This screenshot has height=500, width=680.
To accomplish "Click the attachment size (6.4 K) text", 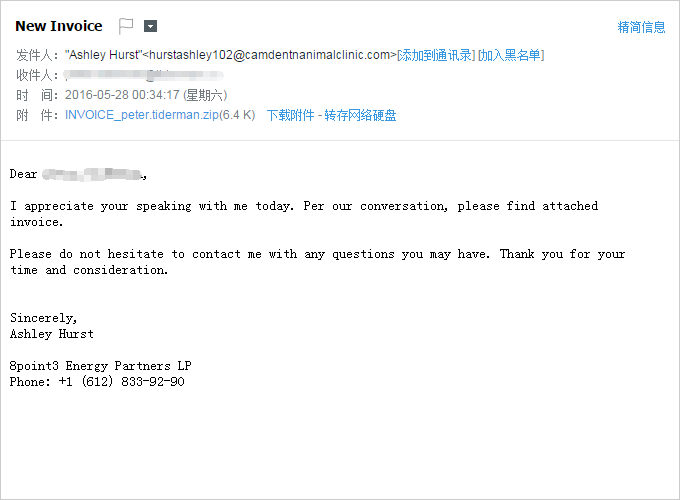I will coord(237,115).
